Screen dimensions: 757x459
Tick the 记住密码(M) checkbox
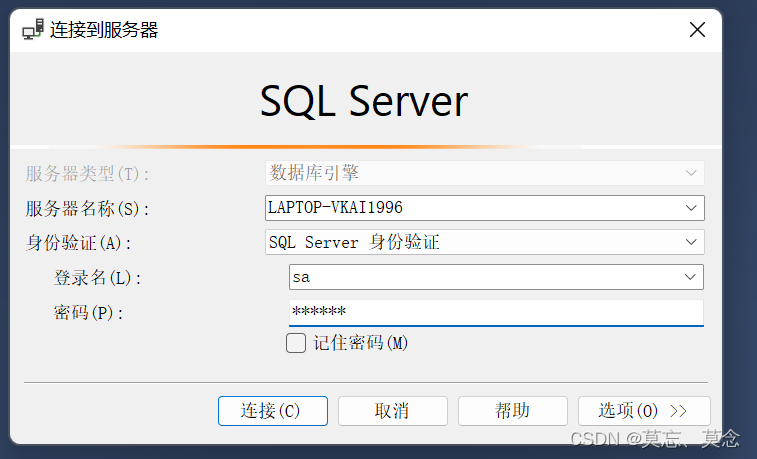[x=296, y=343]
